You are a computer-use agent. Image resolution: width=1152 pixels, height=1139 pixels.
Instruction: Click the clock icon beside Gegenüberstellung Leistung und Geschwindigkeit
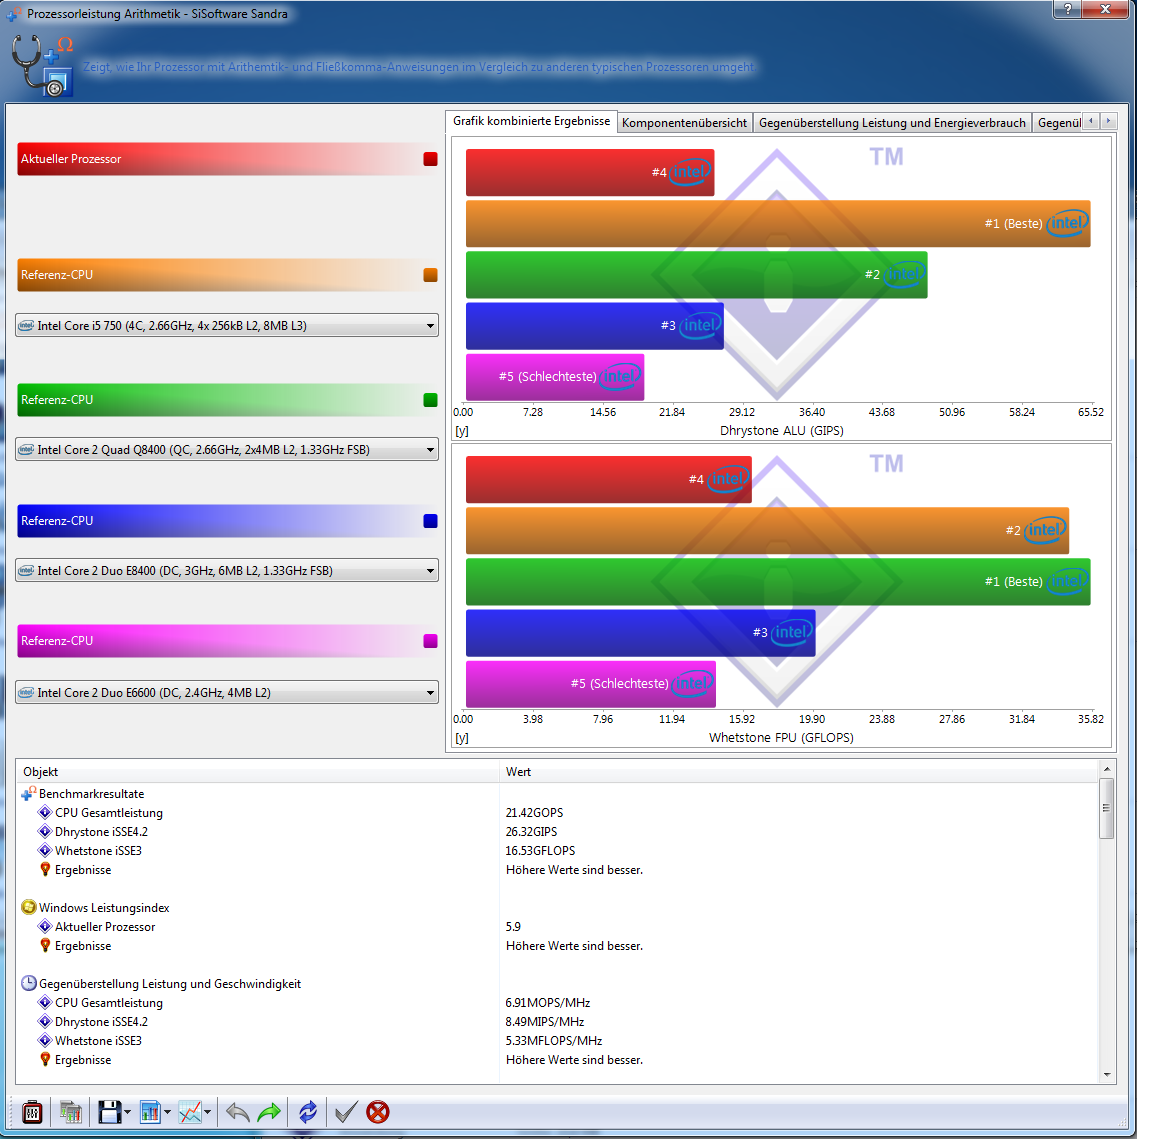click(x=29, y=983)
